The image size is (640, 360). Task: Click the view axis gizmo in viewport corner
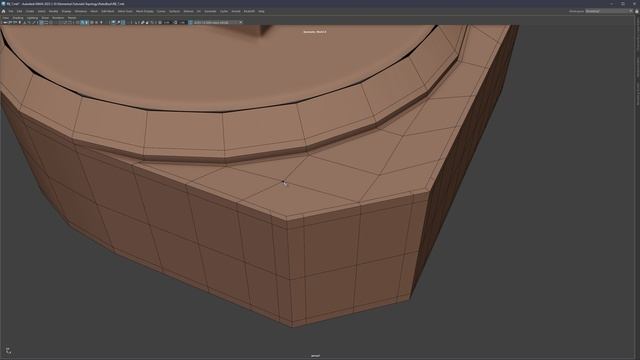pyautogui.click(x=8, y=350)
